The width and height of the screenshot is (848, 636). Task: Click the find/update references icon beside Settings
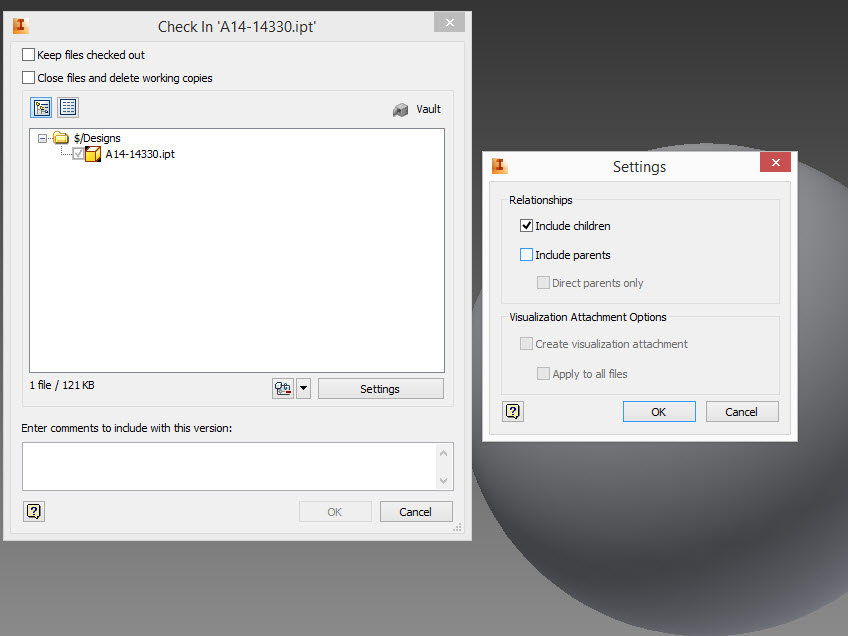coord(283,388)
